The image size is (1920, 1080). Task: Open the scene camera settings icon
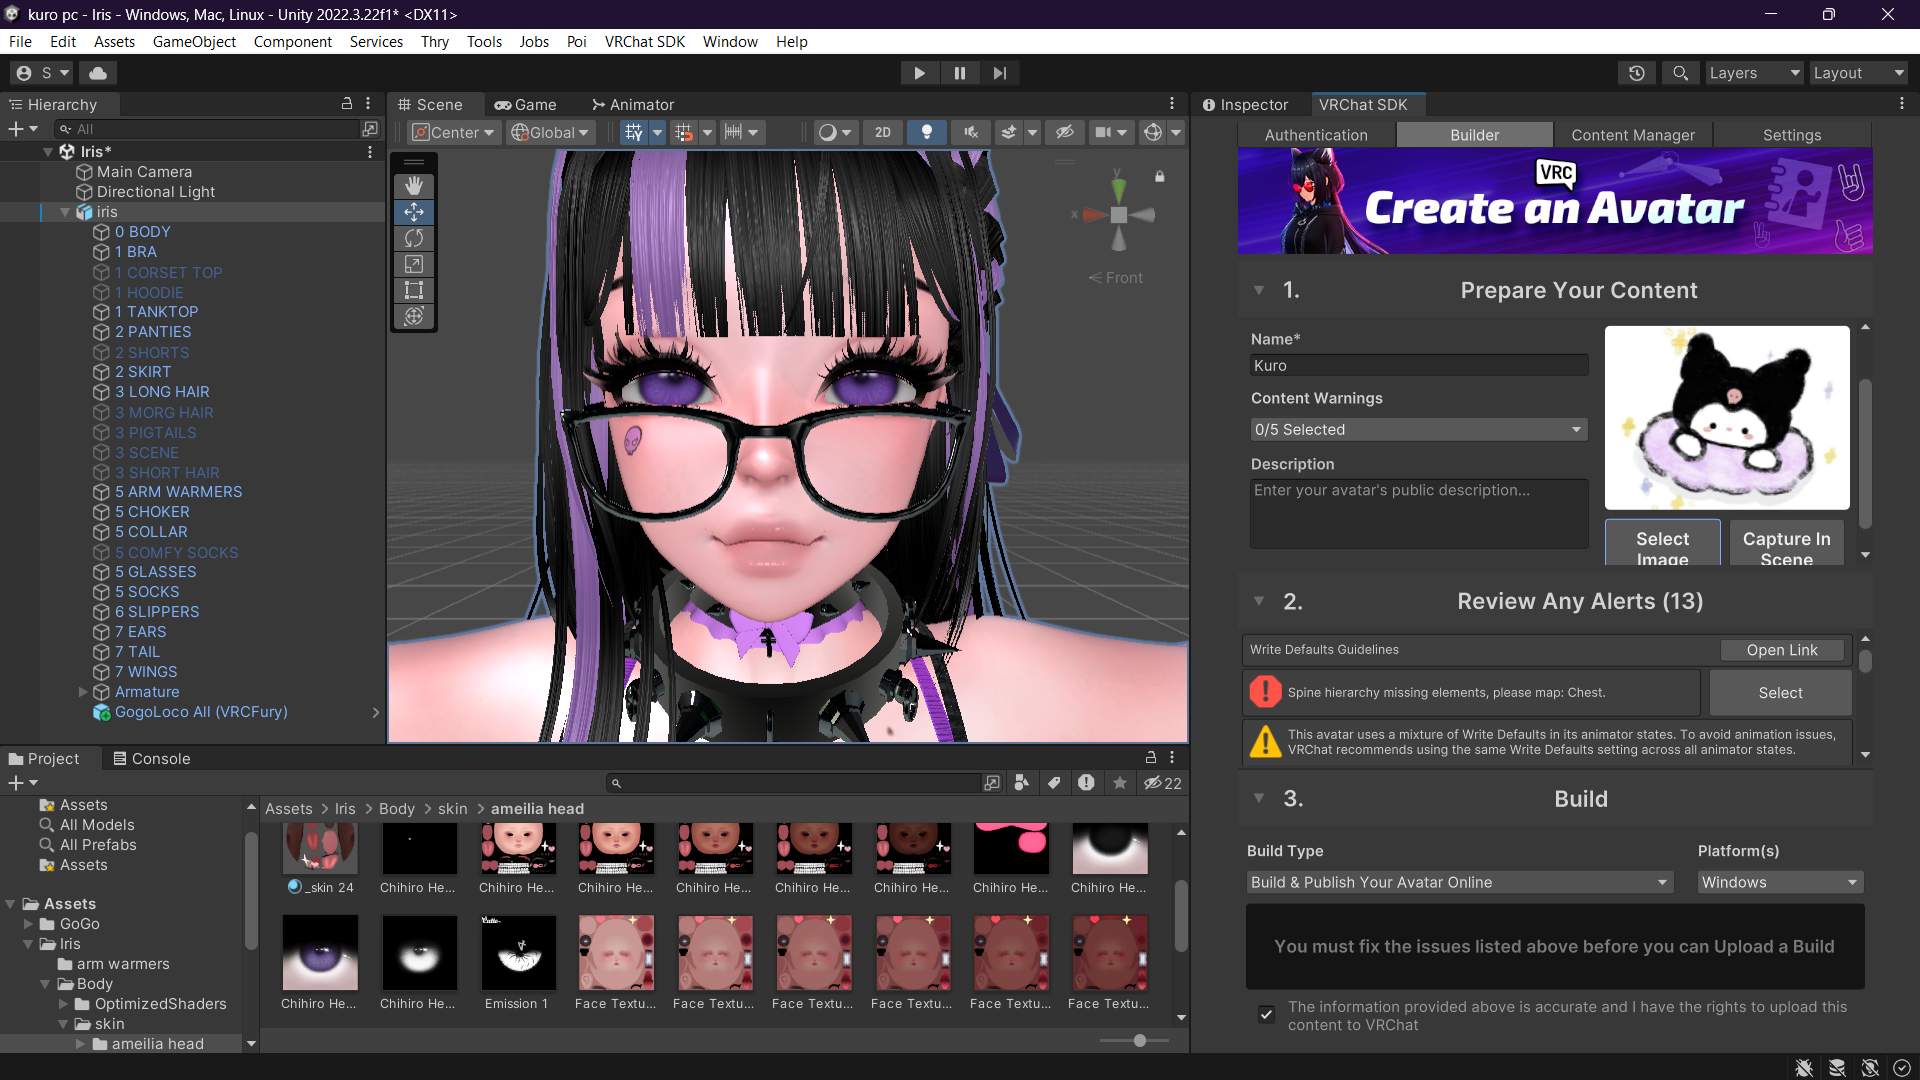1102,132
